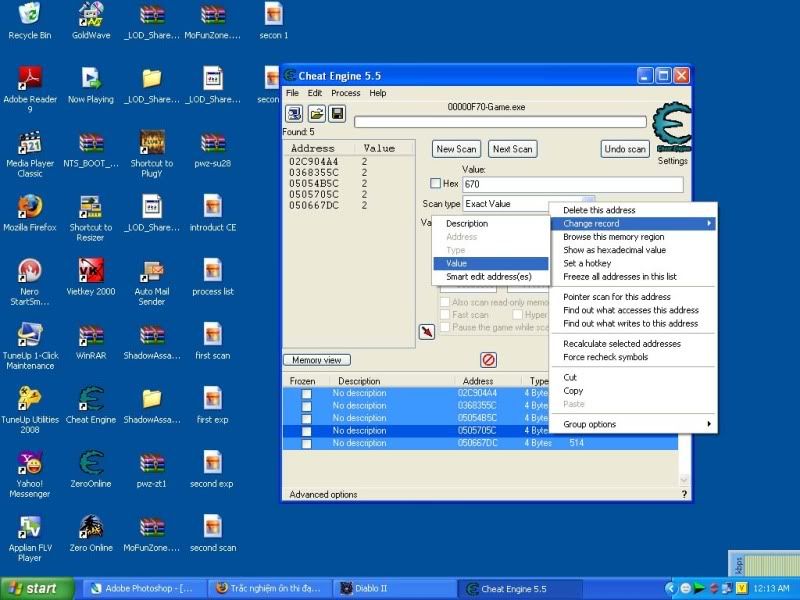Click the open process computer icon
The image size is (800, 600).
tap(294, 113)
